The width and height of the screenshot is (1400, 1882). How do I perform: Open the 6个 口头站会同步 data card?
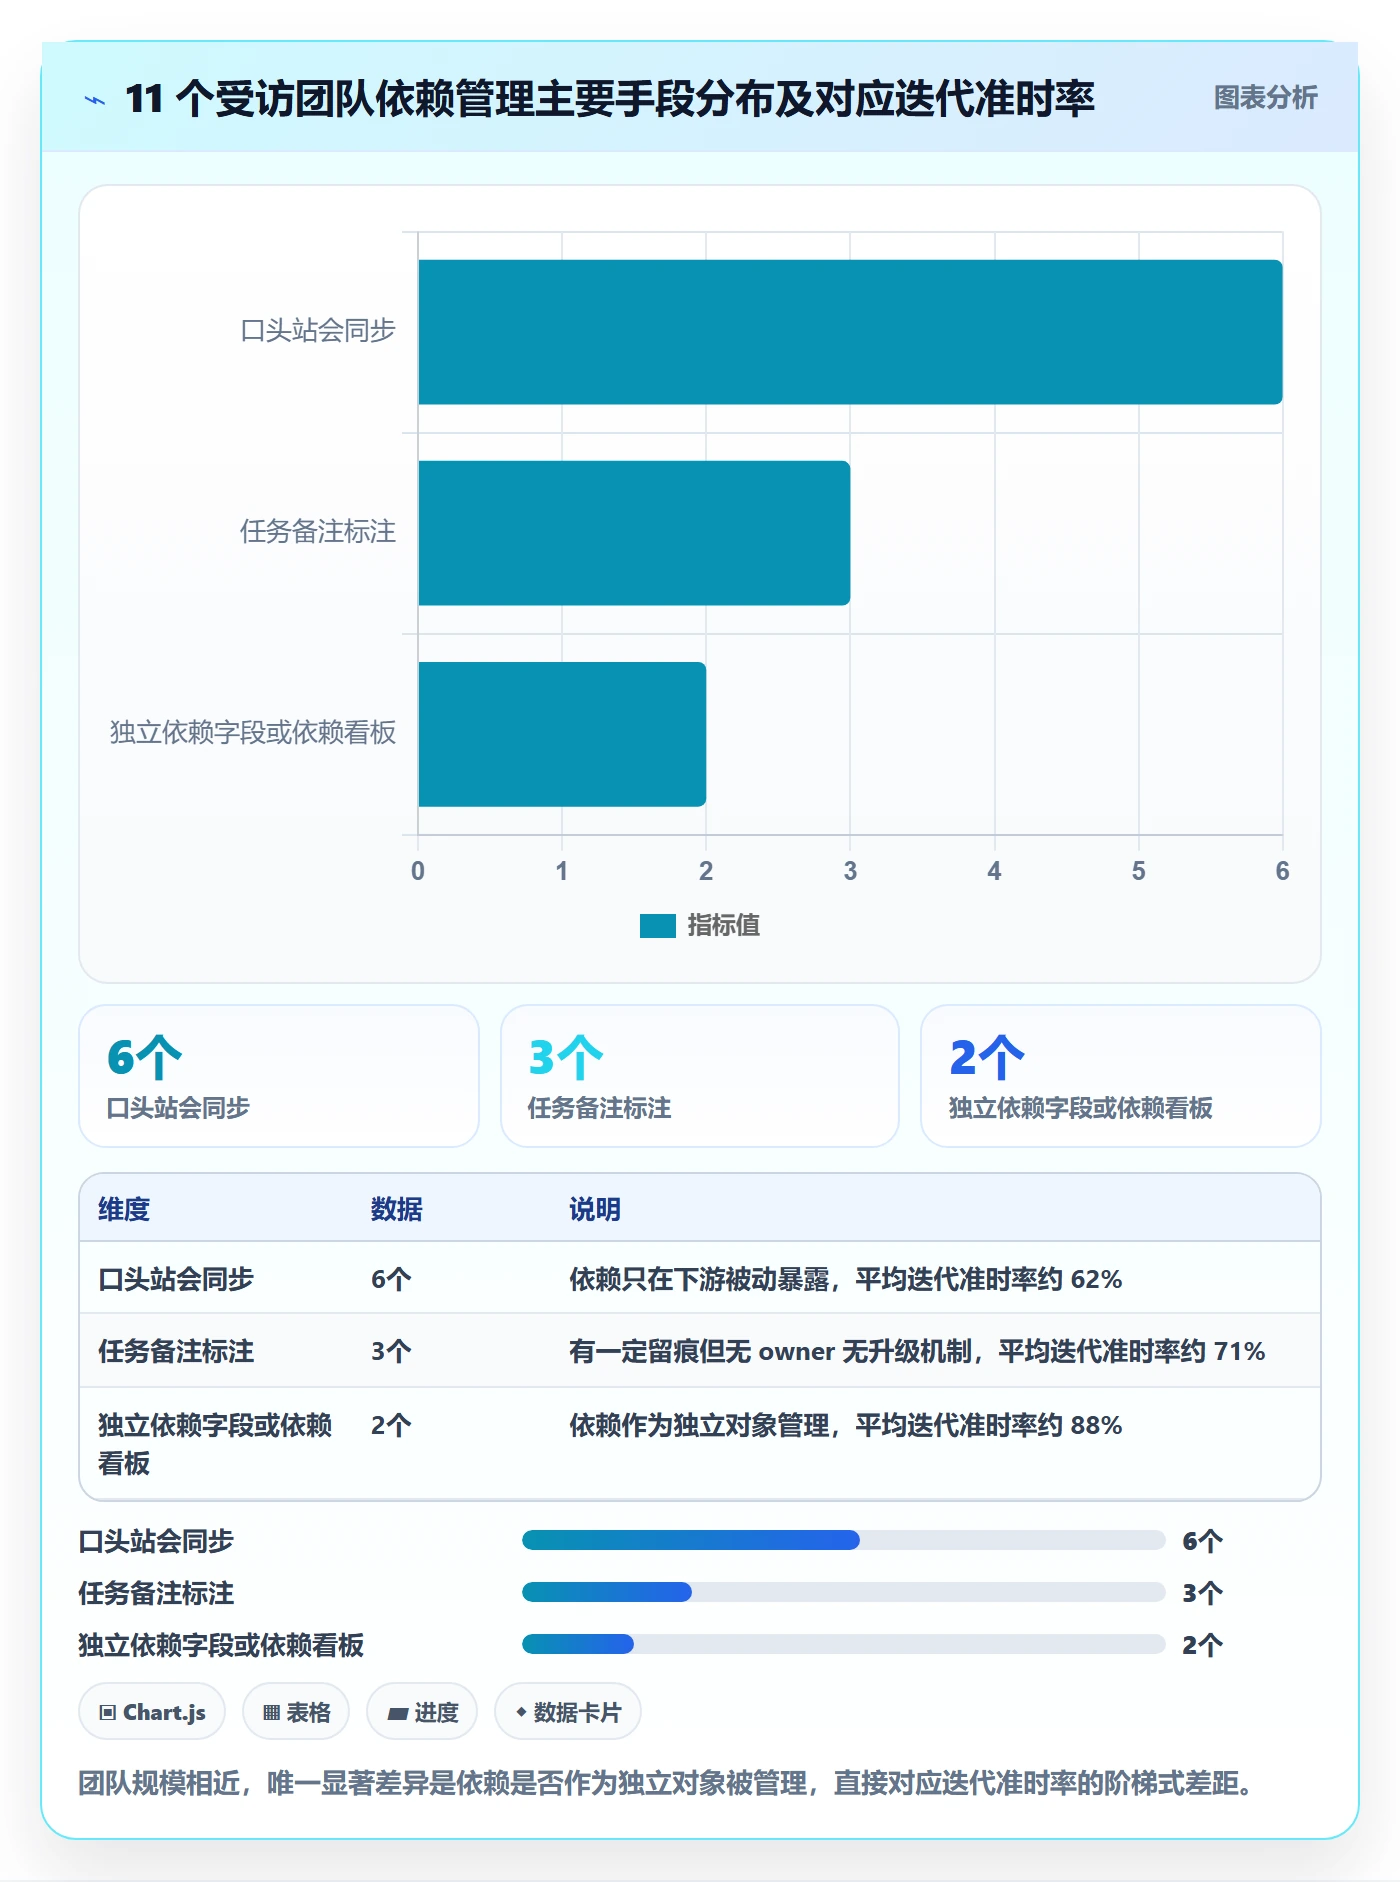[x=279, y=1076]
